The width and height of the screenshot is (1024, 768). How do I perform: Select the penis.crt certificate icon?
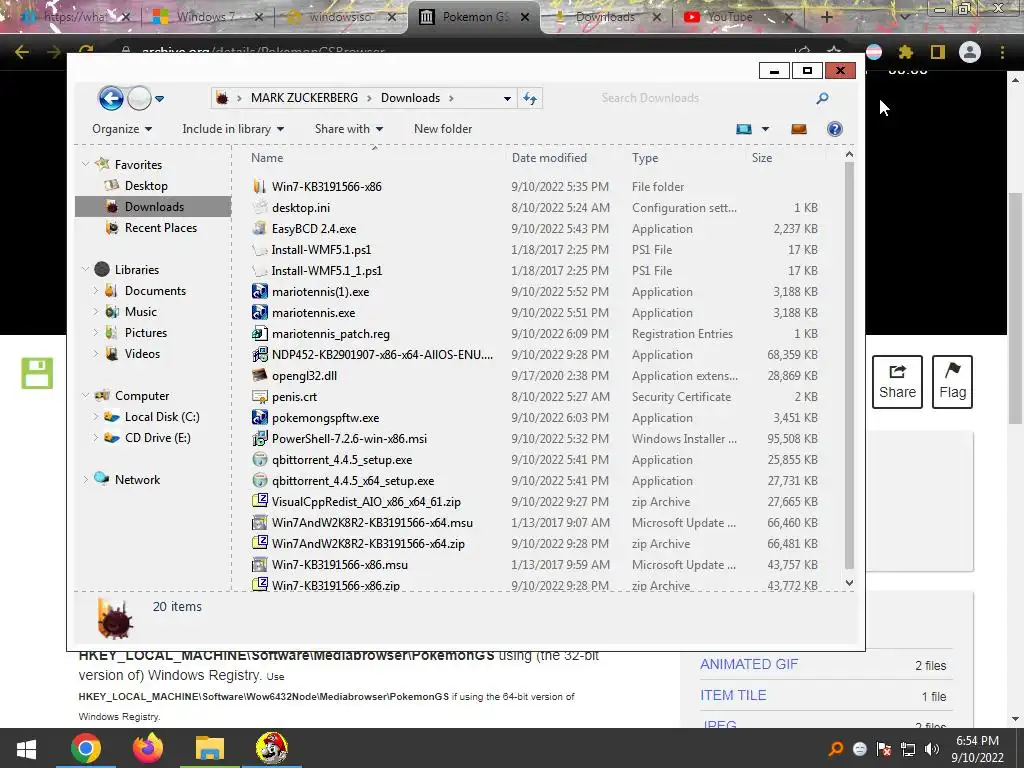click(x=260, y=396)
